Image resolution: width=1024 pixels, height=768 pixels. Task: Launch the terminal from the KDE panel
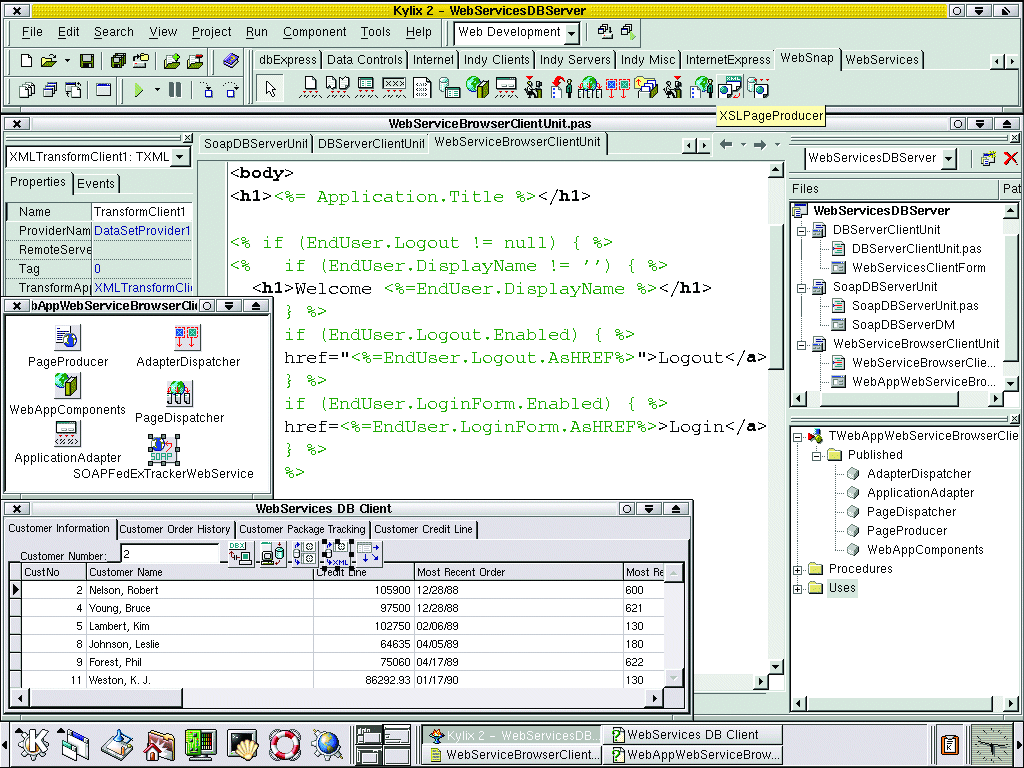tap(243, 743)
